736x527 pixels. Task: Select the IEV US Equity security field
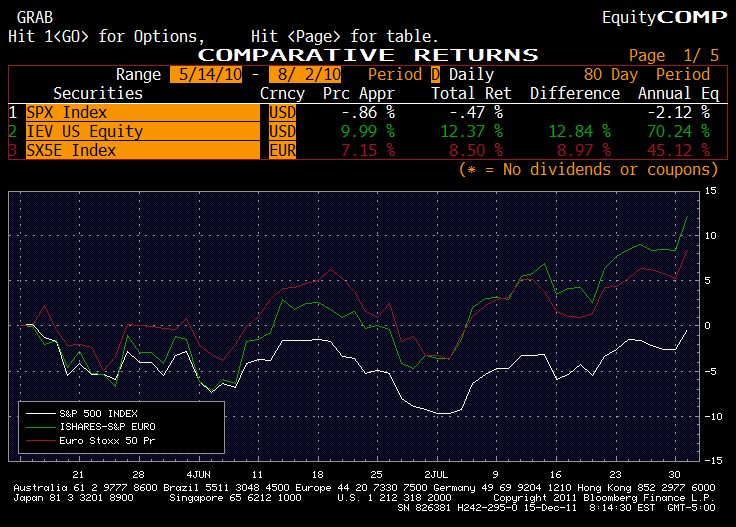[143, 131]
